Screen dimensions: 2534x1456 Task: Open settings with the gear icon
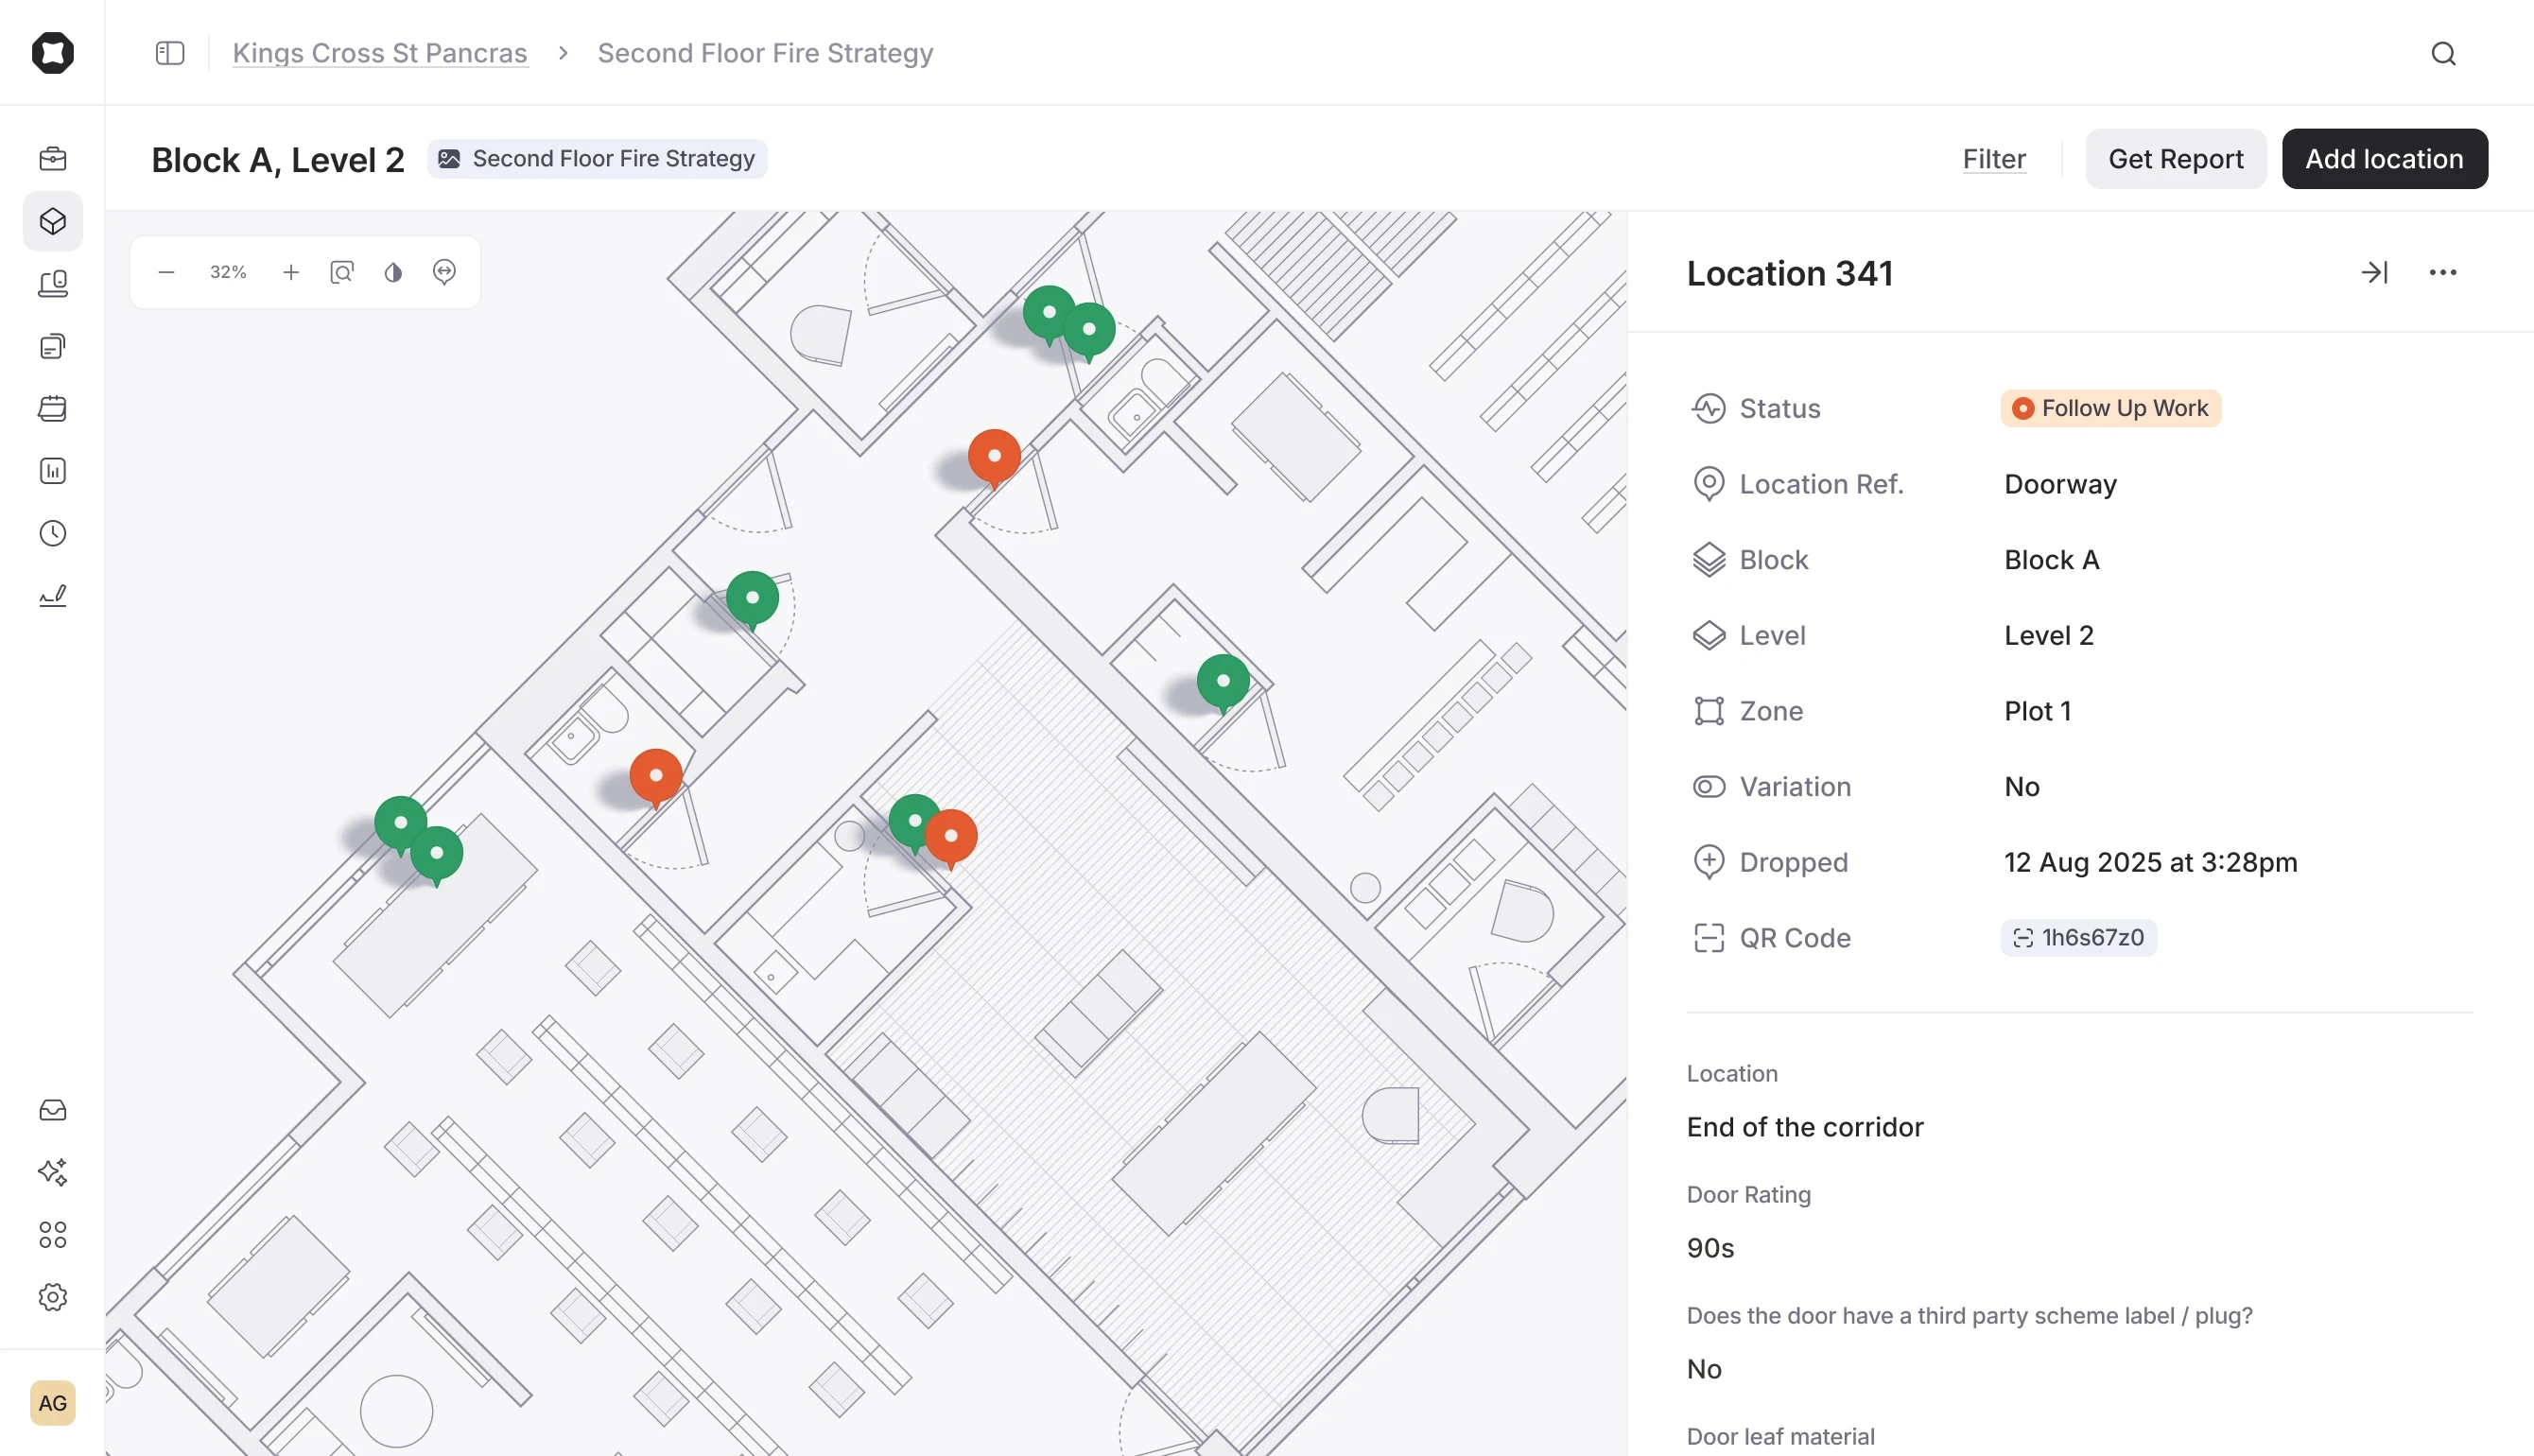point(52,1297)
